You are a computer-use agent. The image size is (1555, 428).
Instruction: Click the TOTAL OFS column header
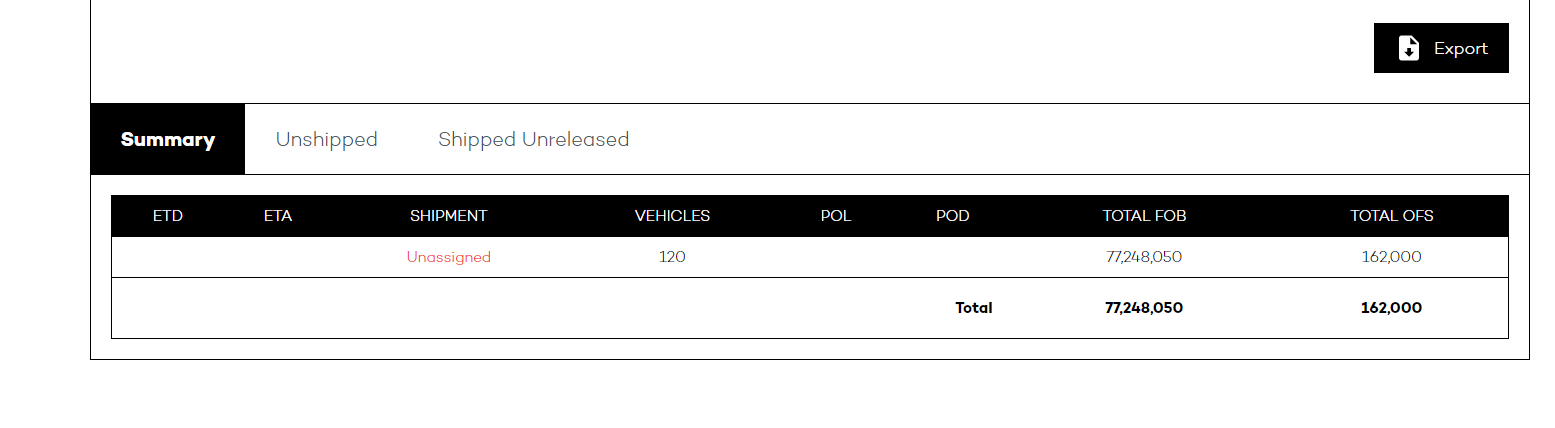click(1391, 216)
